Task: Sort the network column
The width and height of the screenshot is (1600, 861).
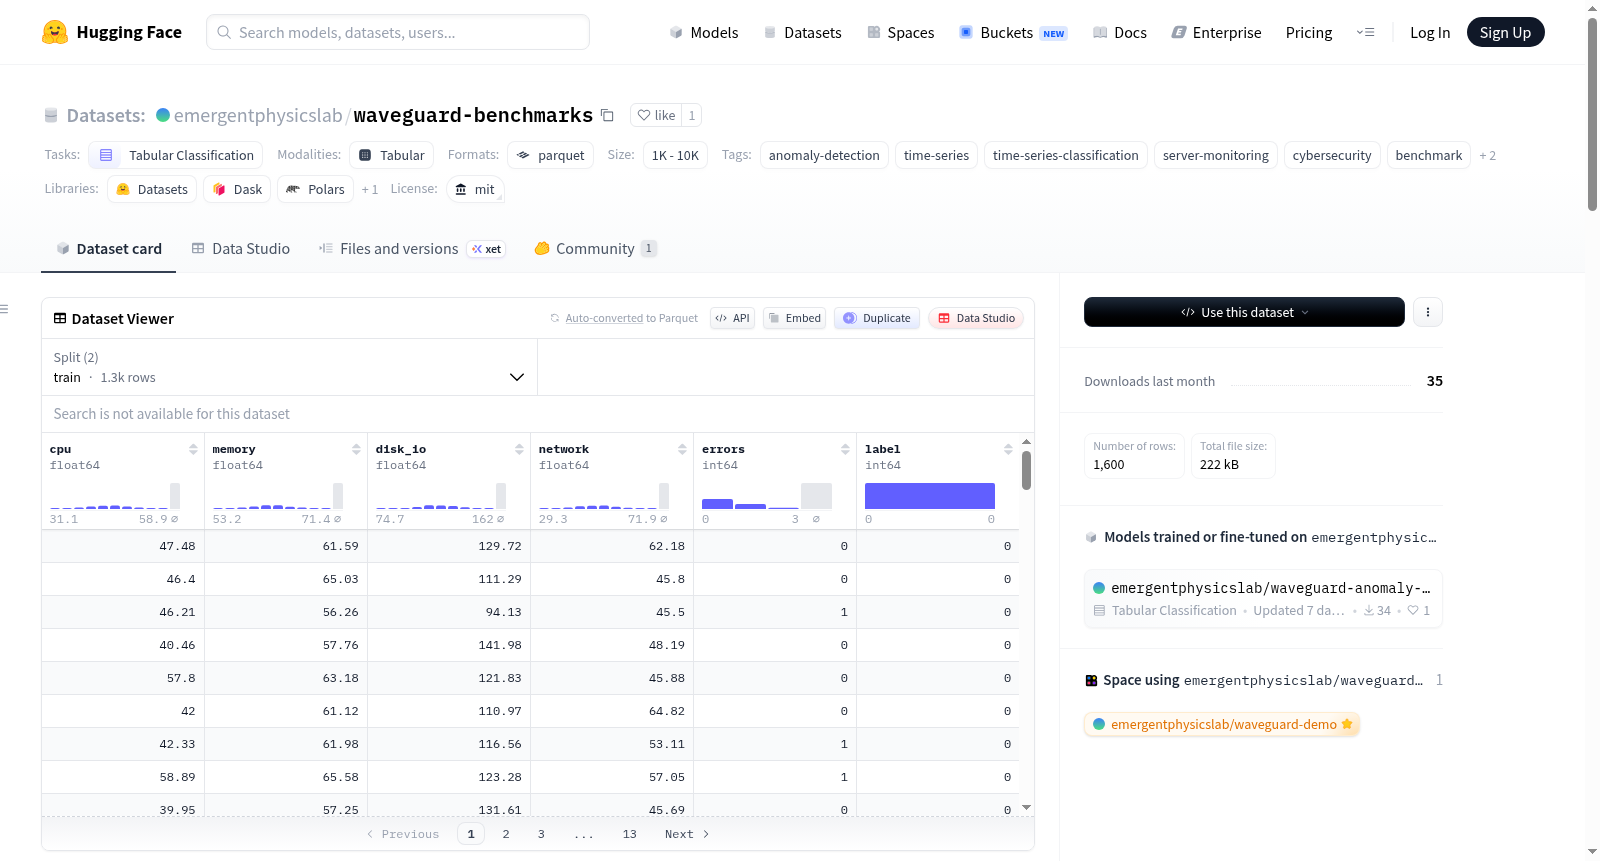Action: (682, 450)
